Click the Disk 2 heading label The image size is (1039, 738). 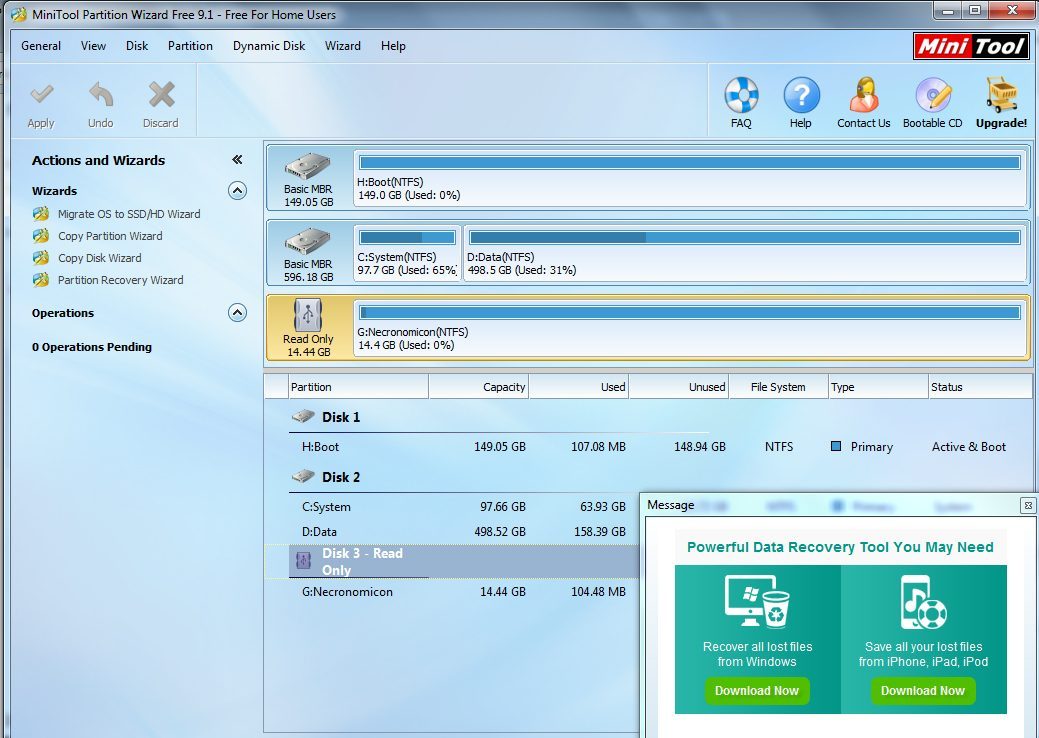point(341,477)
